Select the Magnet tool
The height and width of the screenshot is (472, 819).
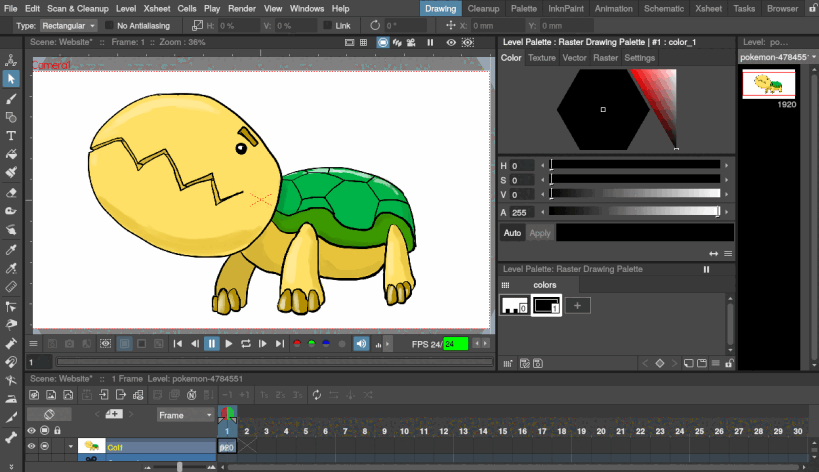point(10,362)
